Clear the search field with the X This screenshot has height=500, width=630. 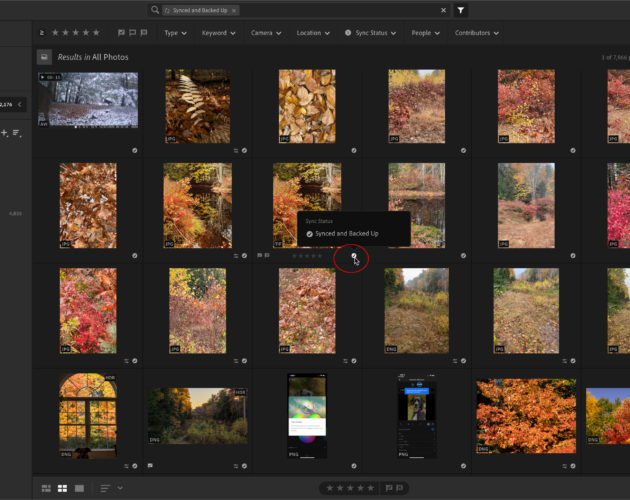(x=443, y=10)
